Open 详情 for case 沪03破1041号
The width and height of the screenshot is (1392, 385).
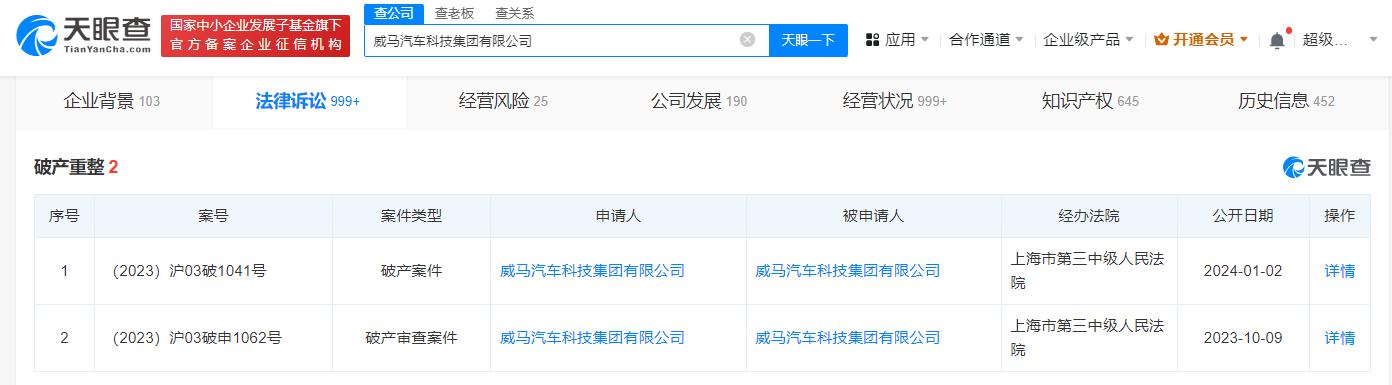1340,271
